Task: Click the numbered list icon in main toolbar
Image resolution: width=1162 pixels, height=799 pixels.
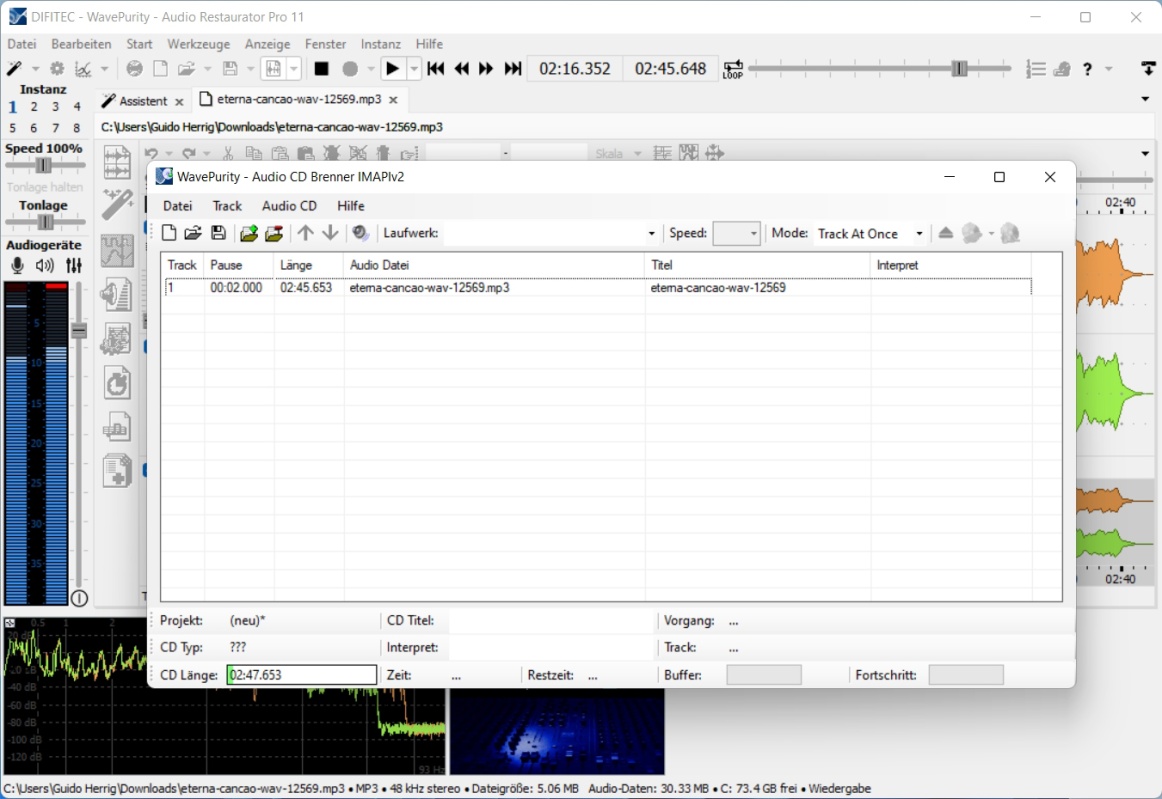Action: coord(1036,69)
